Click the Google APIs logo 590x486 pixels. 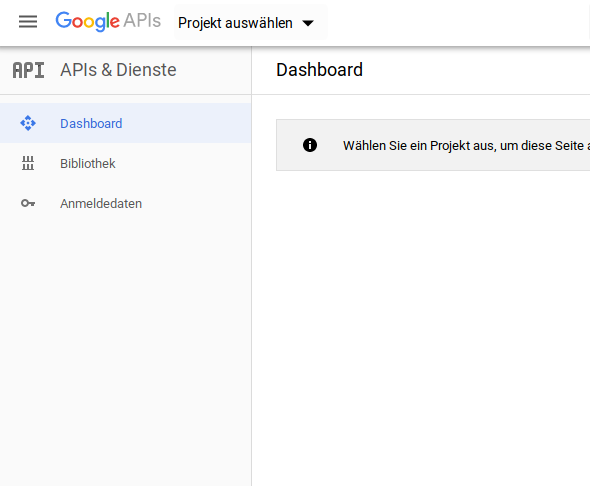(x=108, y=21)
